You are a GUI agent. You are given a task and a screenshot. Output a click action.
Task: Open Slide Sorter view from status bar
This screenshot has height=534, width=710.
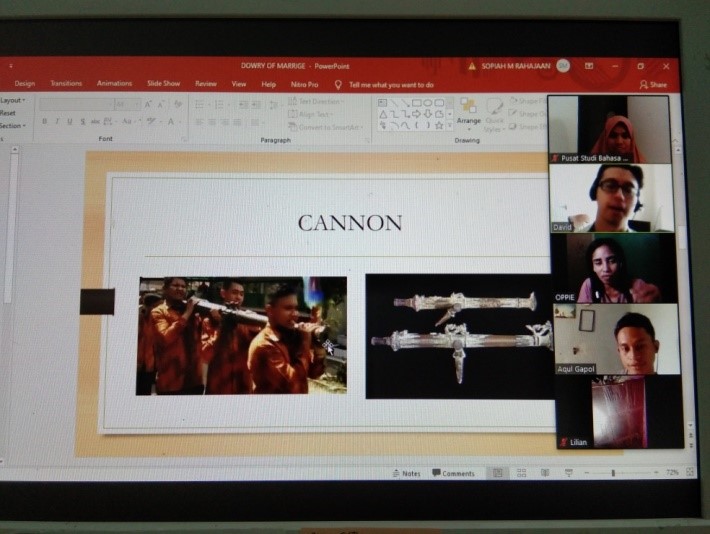[x=521, y=473]
